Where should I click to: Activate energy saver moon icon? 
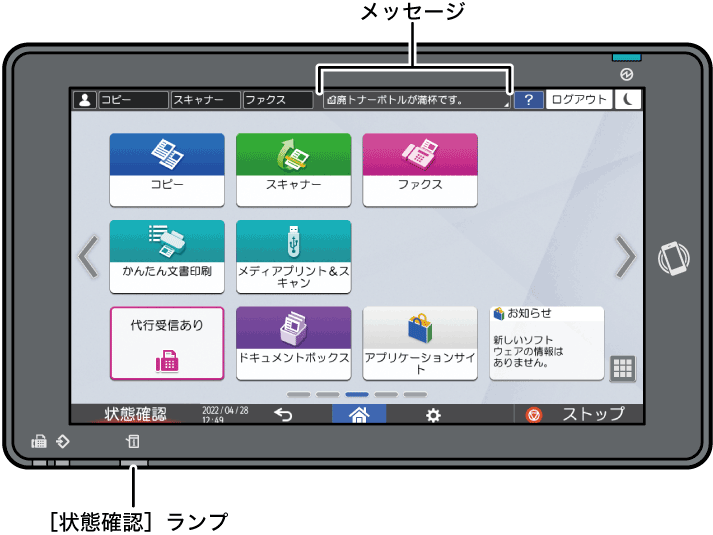pyautogui.click(x=628, y=100)
